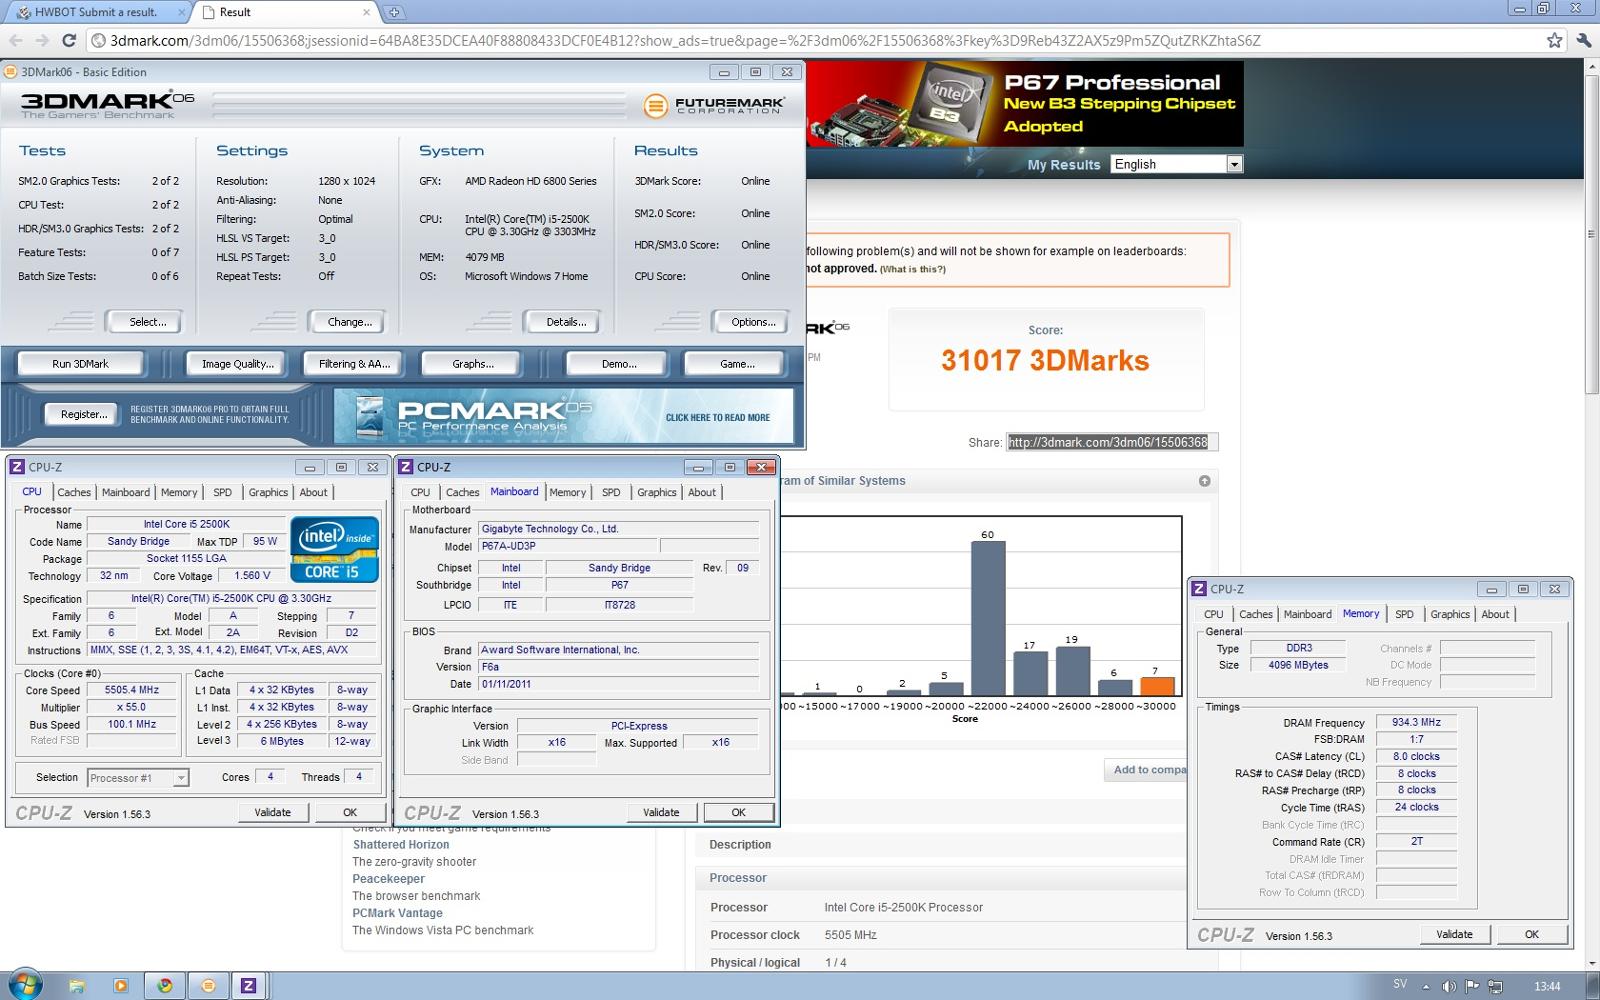Screen dimensions: 1600x1000
Task: Click the 'What is this?' link
Action: pyautogui.click(x=912, y=269)
